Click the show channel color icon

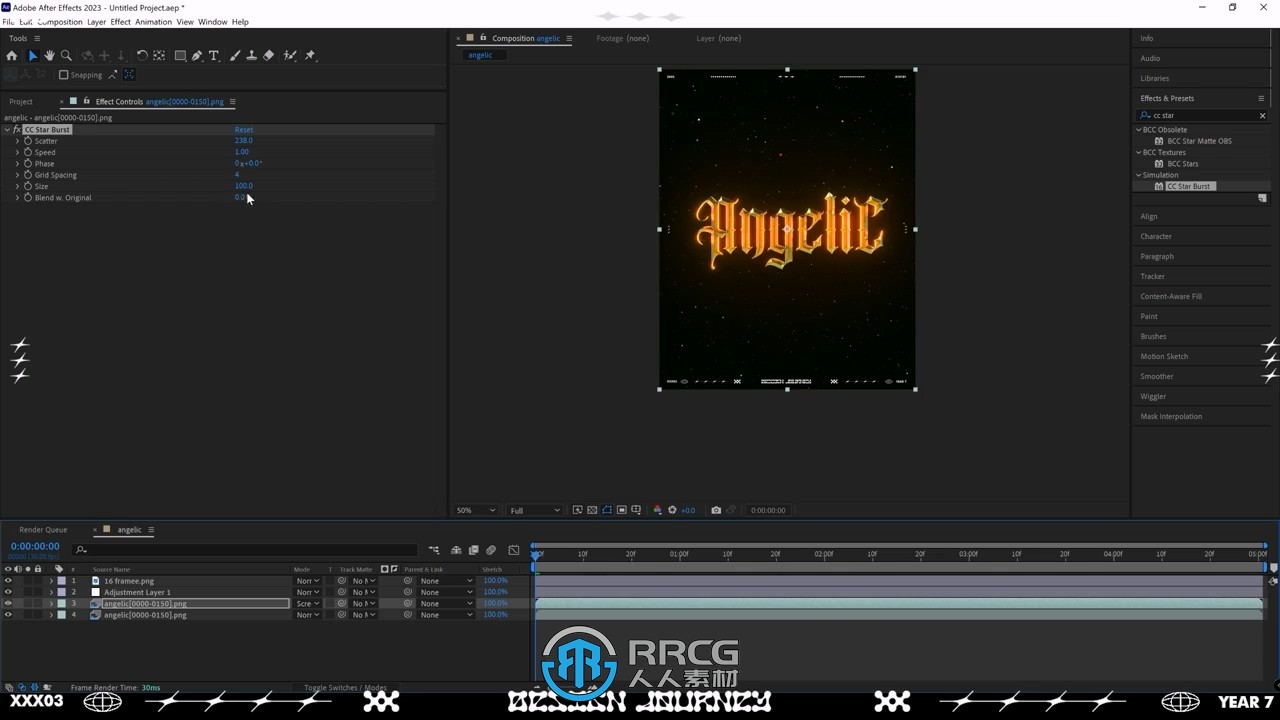point(657,510)
